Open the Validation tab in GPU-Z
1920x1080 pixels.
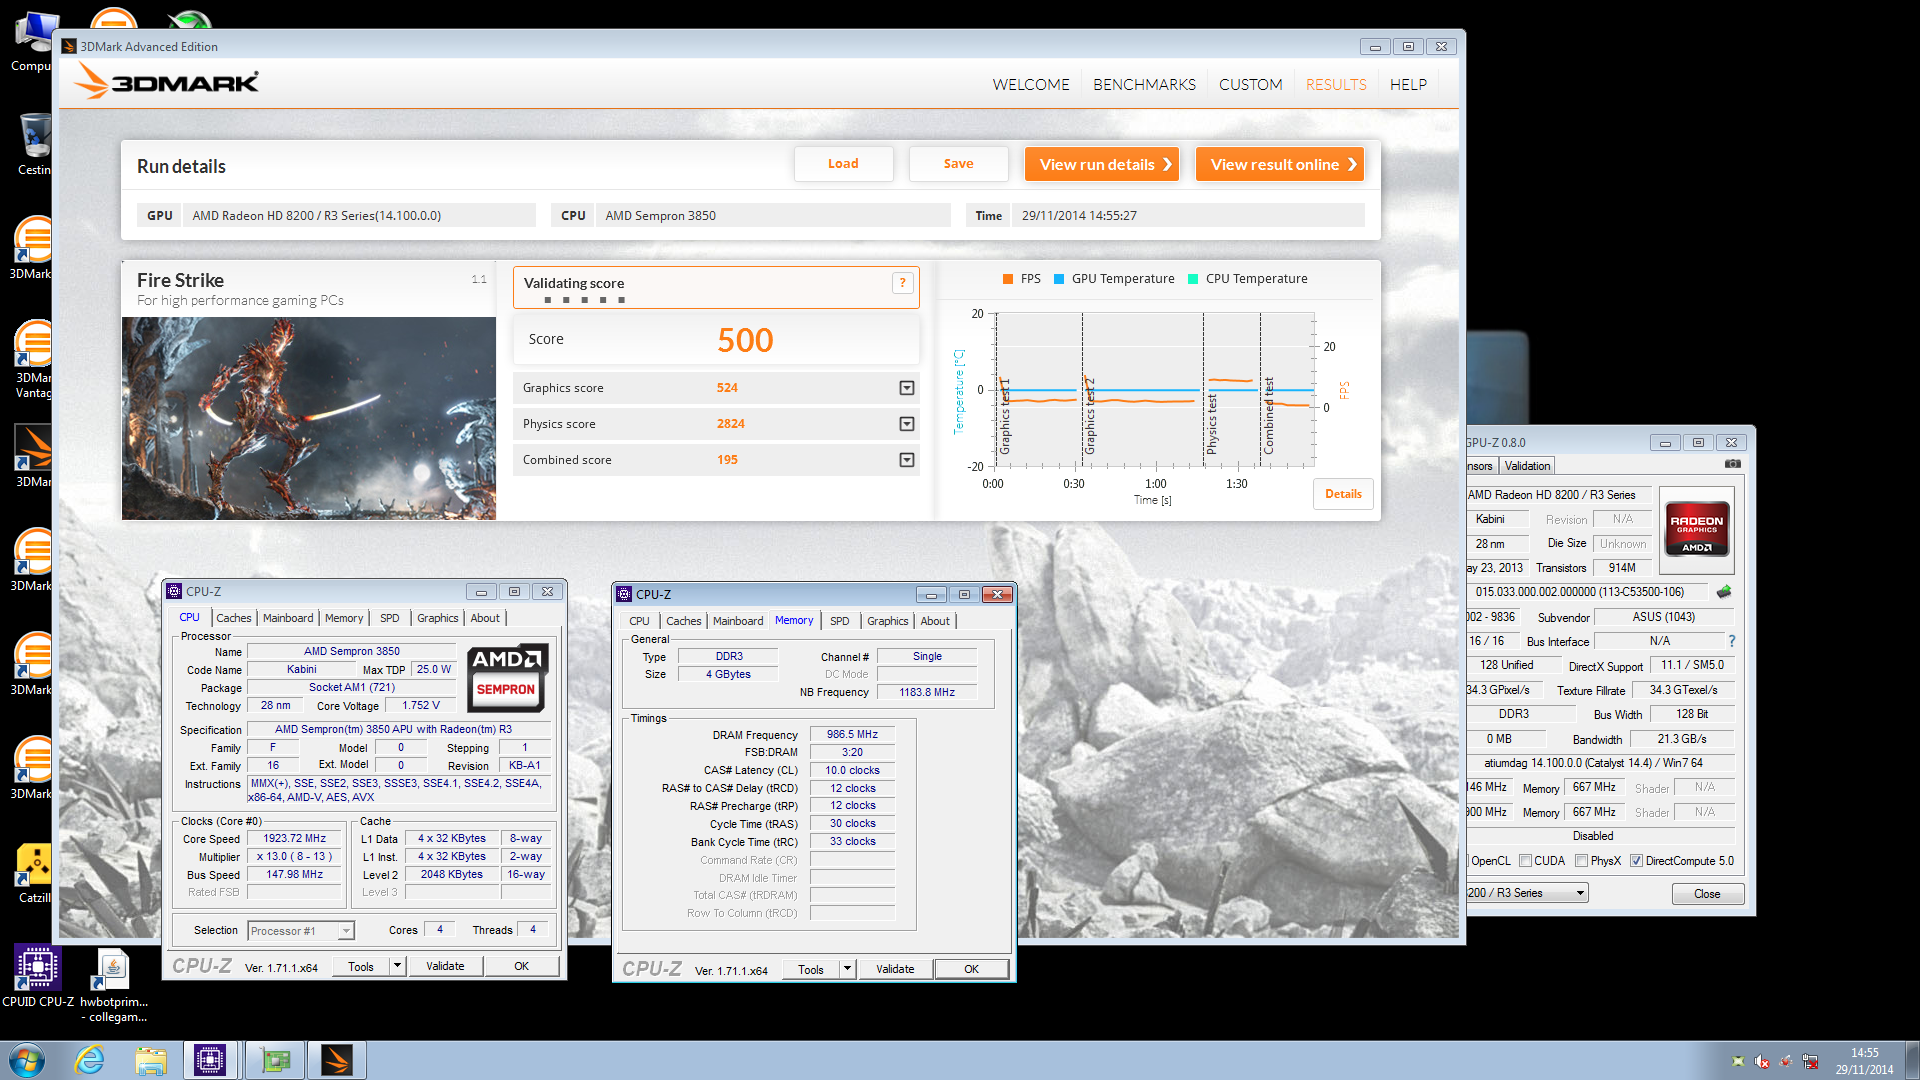tap(1527, 466)
